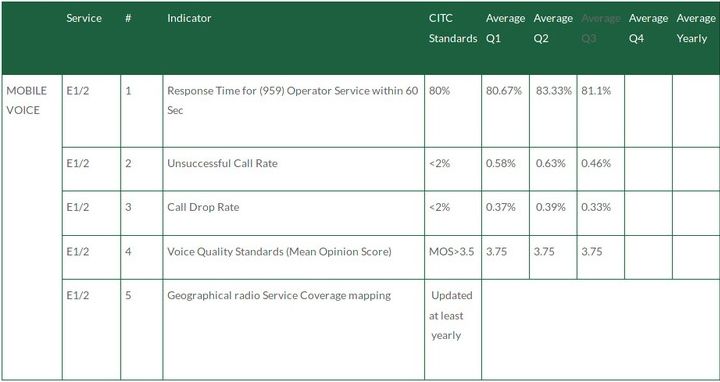Click the "Service" column header
The height and width of the screenshot is (382, 720).
coord(84,18)
